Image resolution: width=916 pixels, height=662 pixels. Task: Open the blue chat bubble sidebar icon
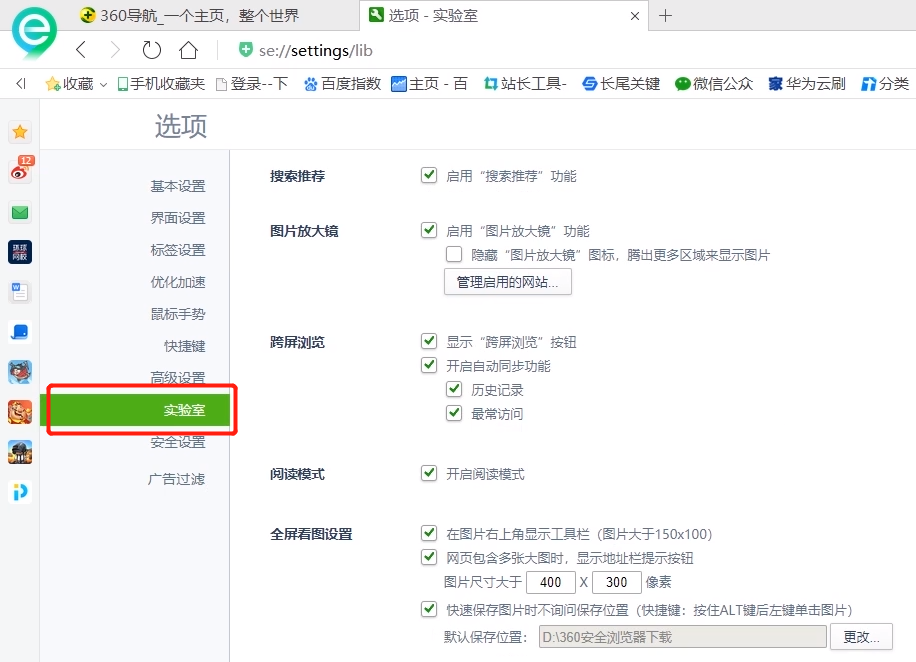coord(20,331)
